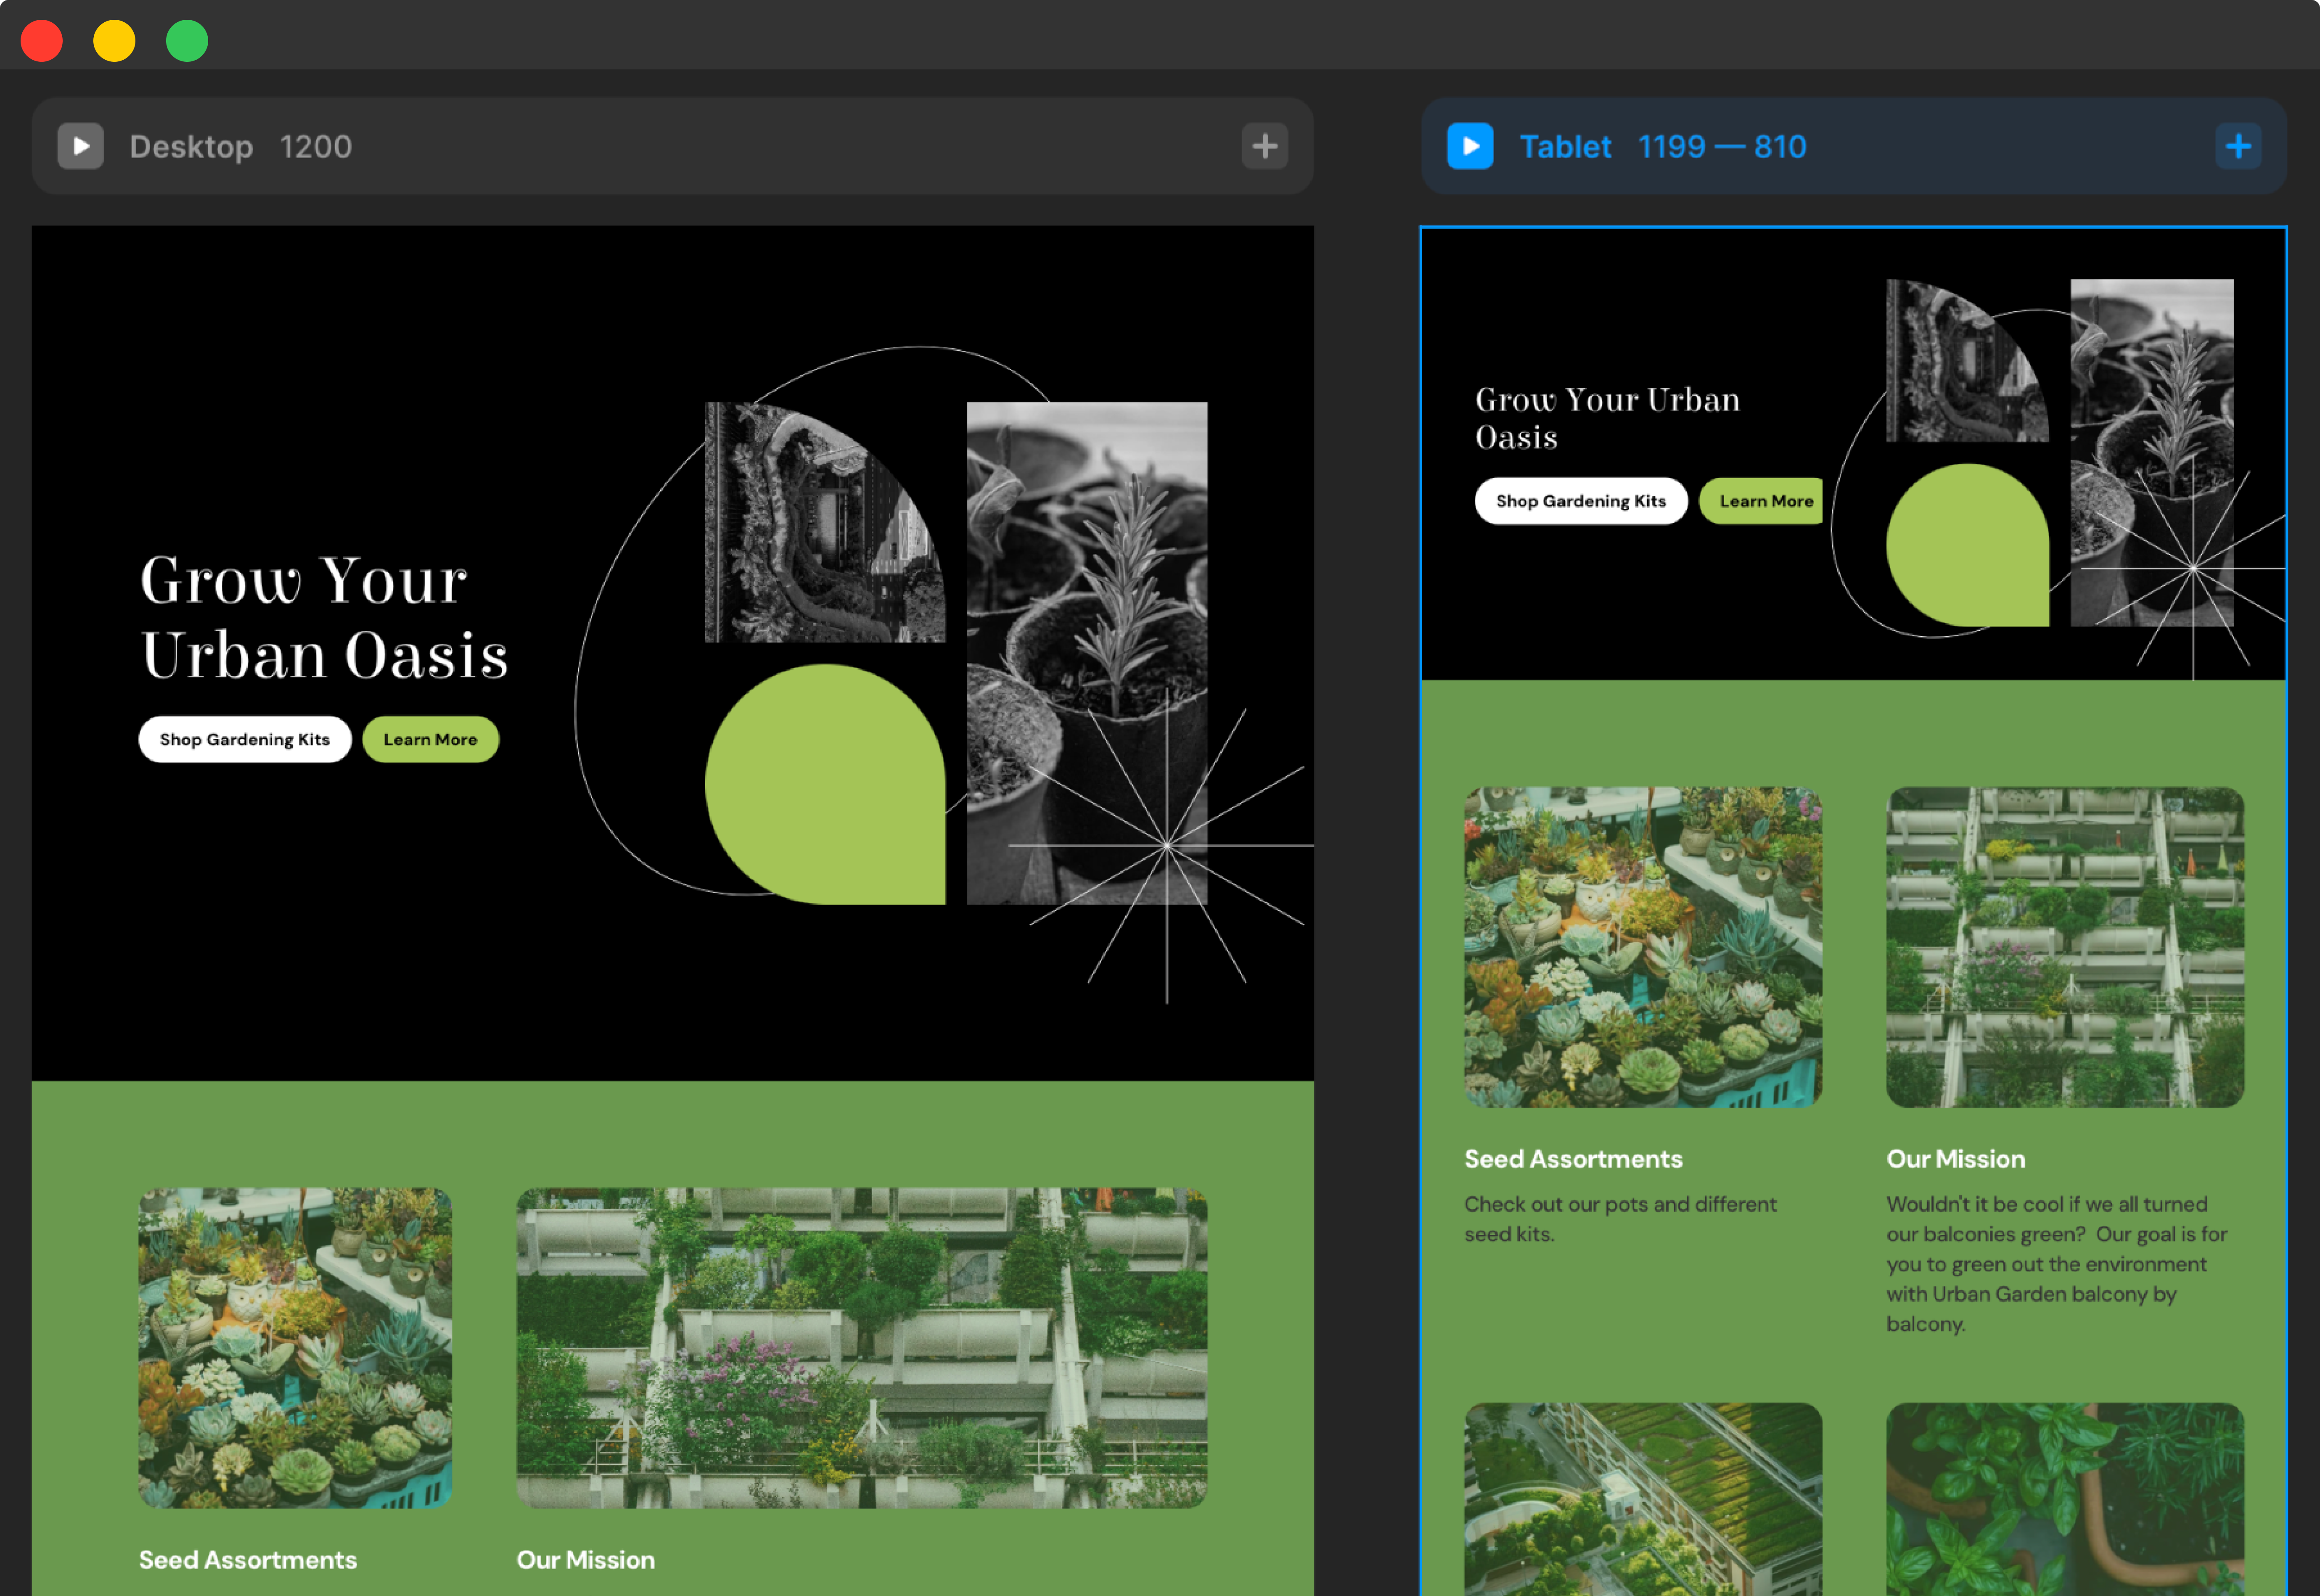Select potted plant photo in Tablet hero
2320x1596 pixels.
point(2152,453)
